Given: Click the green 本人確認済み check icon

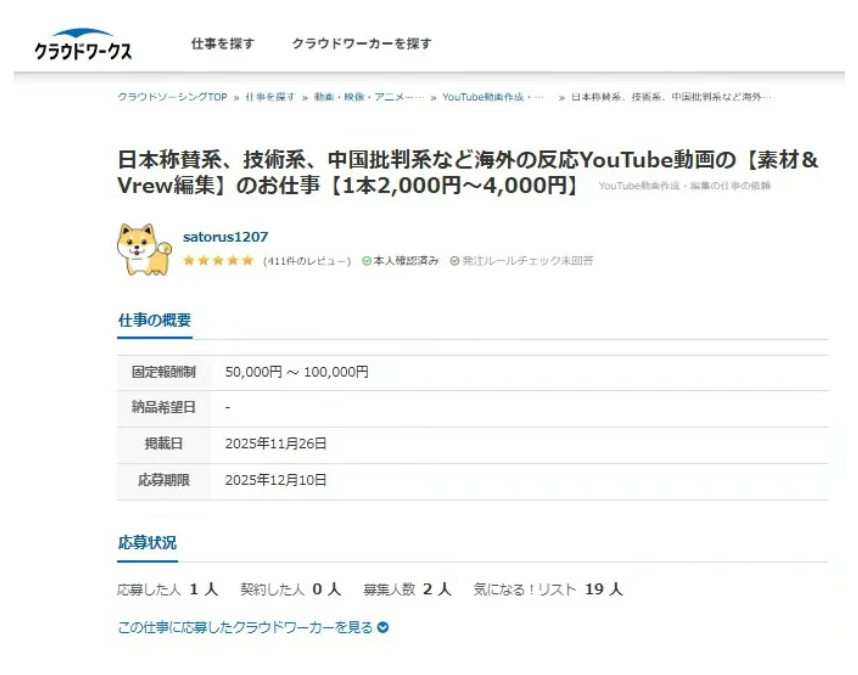Looking at the screenshot, I should coord(367,261).
